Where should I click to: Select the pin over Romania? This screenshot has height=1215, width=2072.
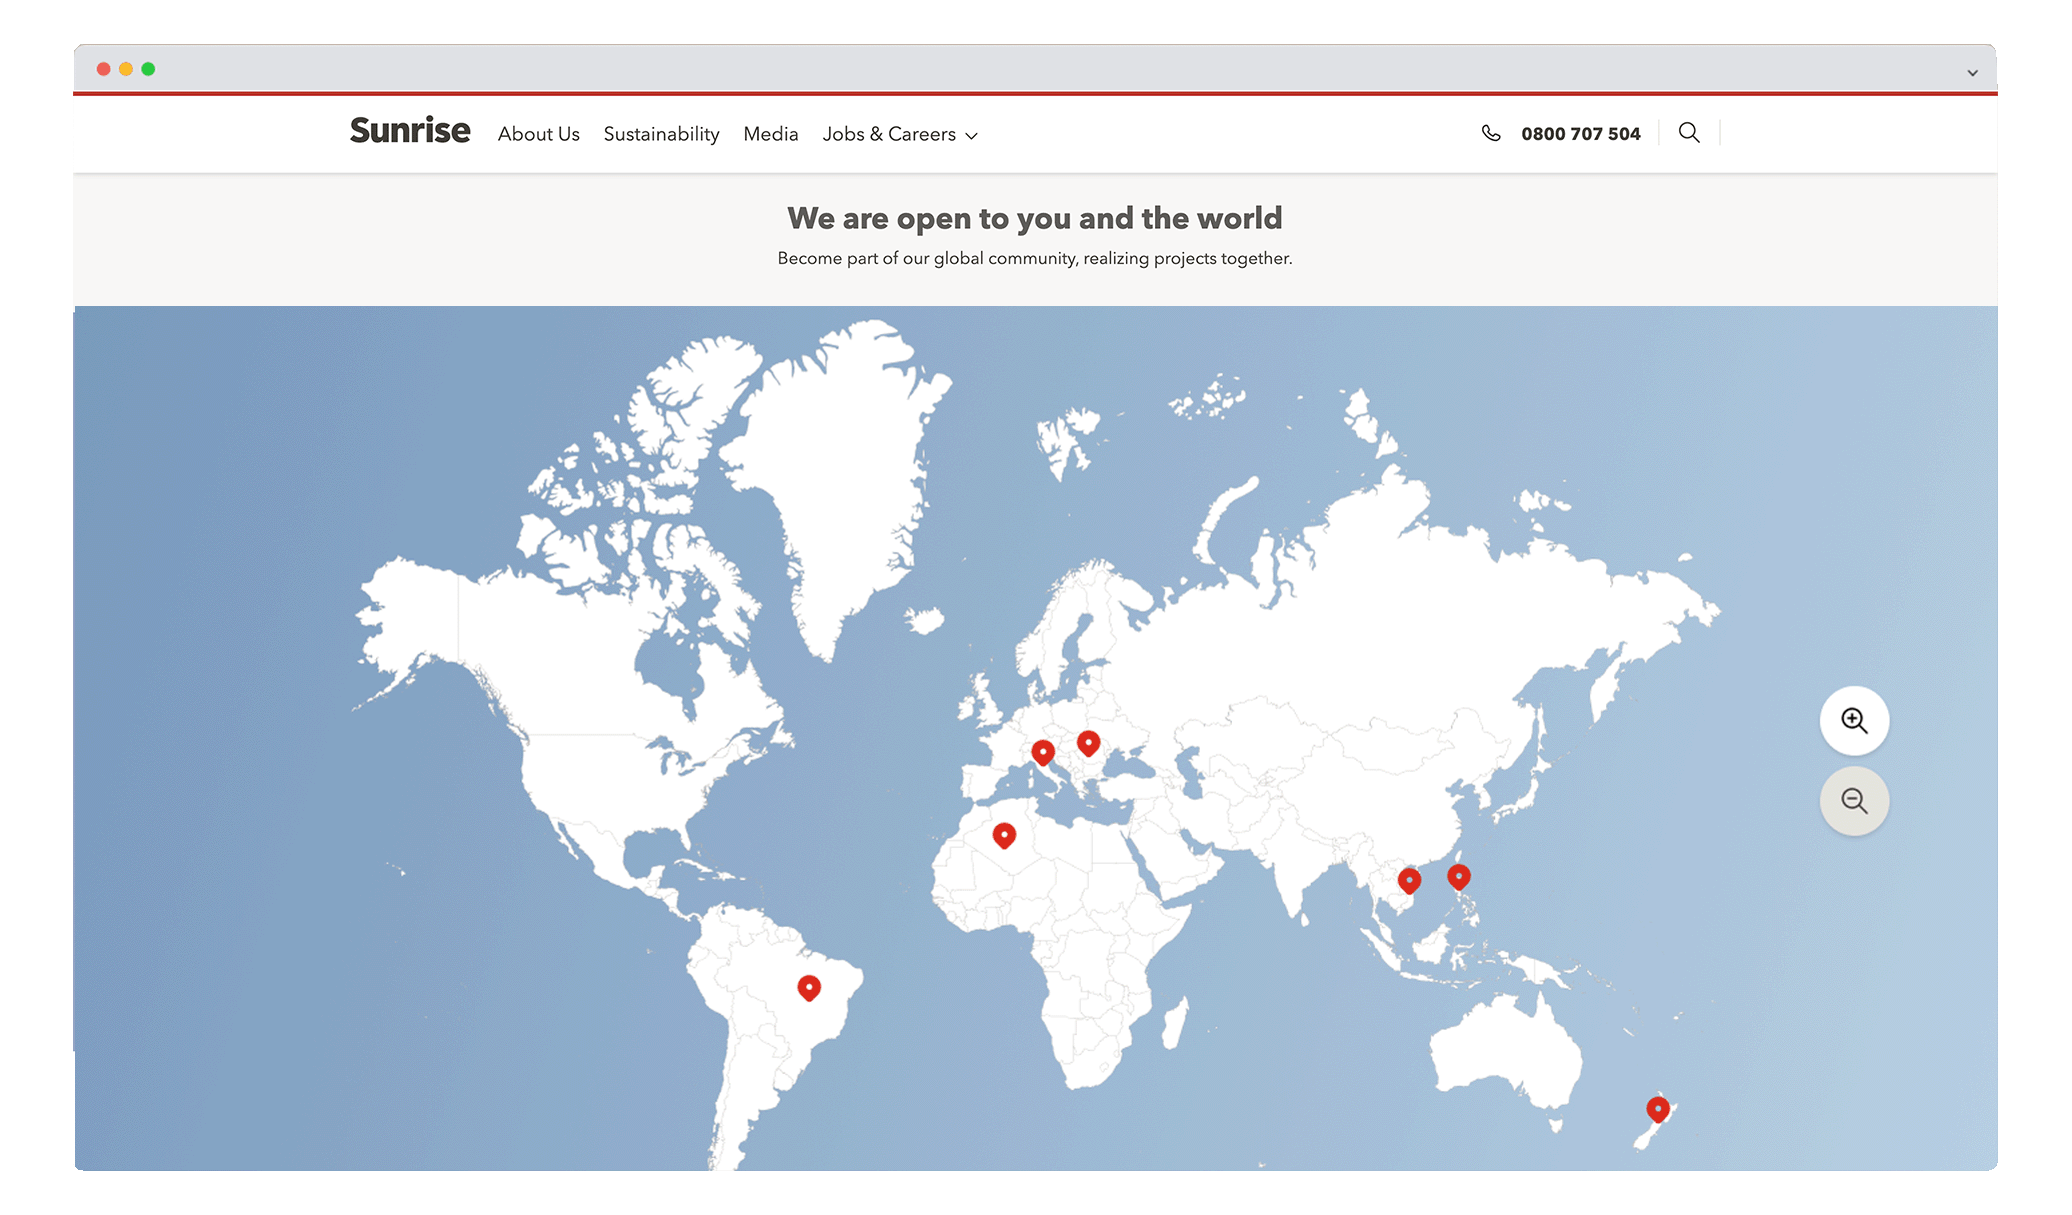(x=1088, y=742)
